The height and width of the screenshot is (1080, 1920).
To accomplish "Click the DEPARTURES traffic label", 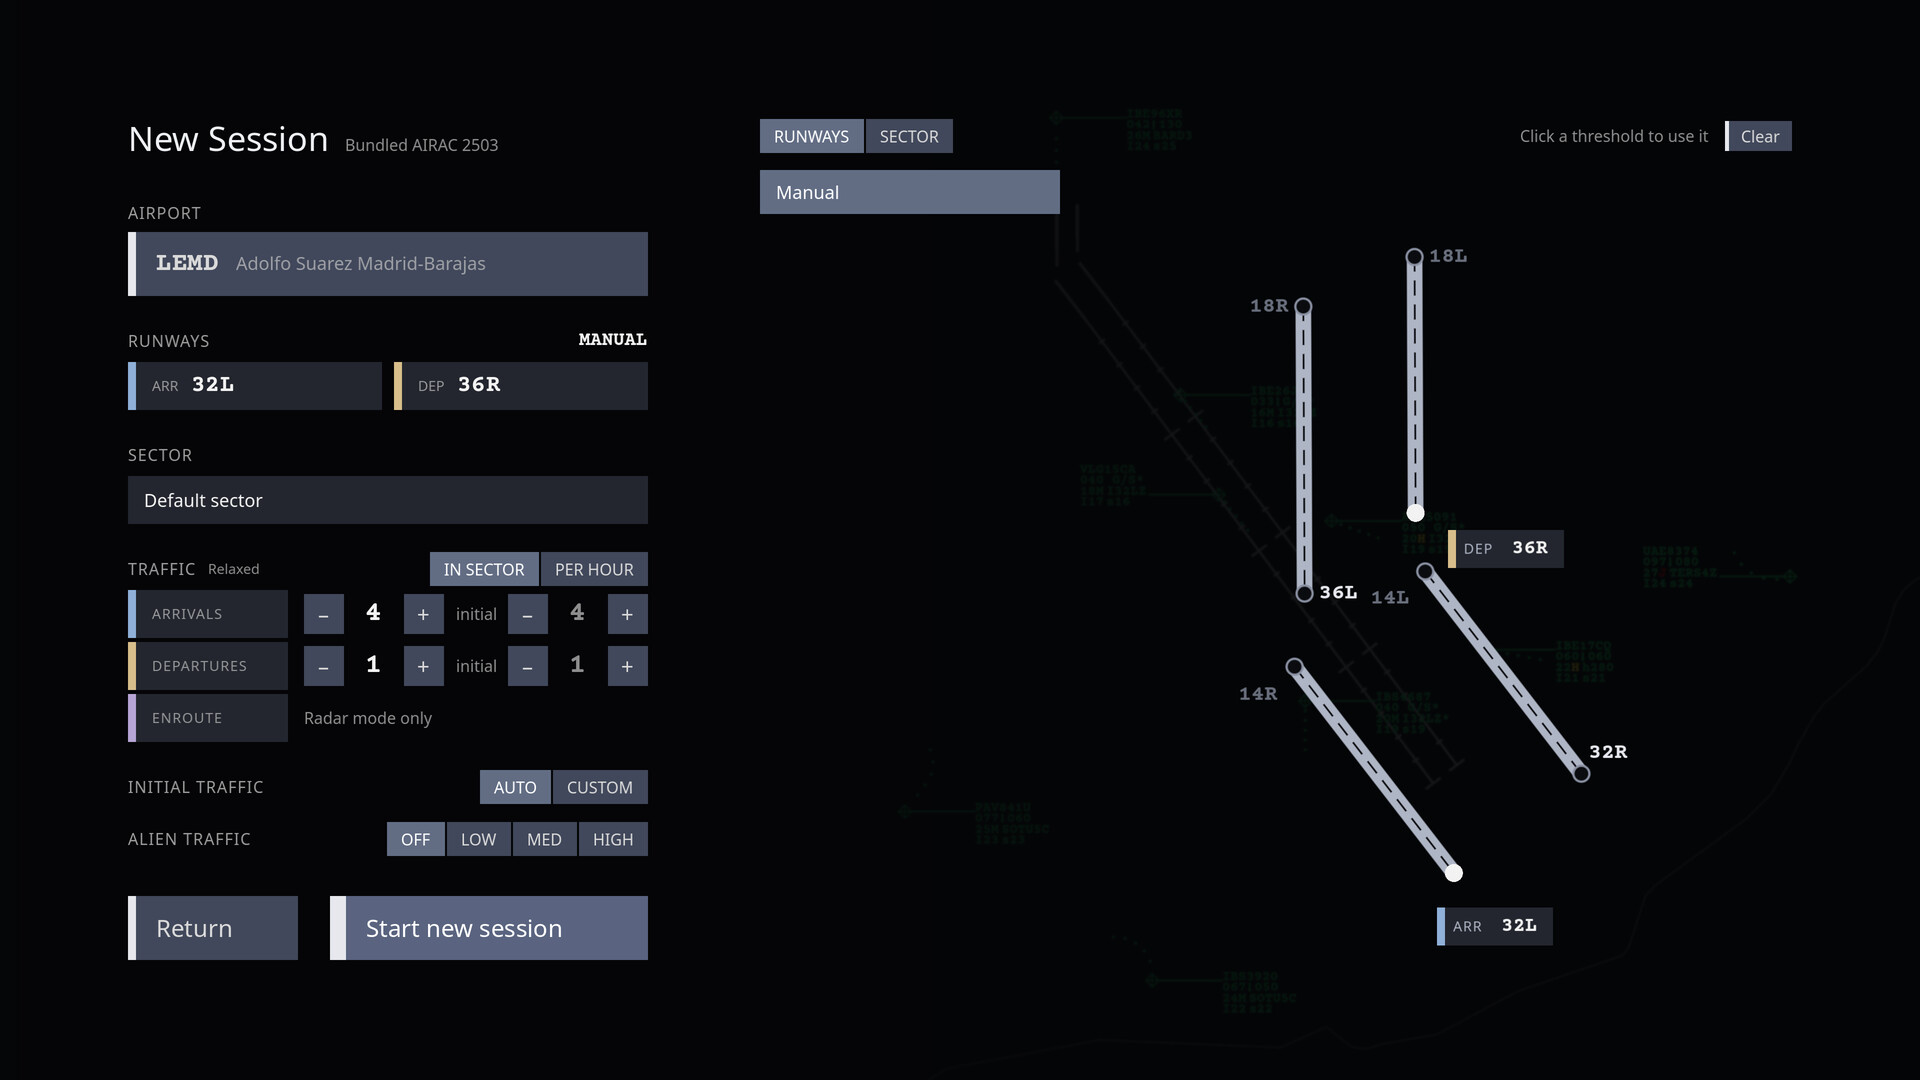I will pos(208,666).
